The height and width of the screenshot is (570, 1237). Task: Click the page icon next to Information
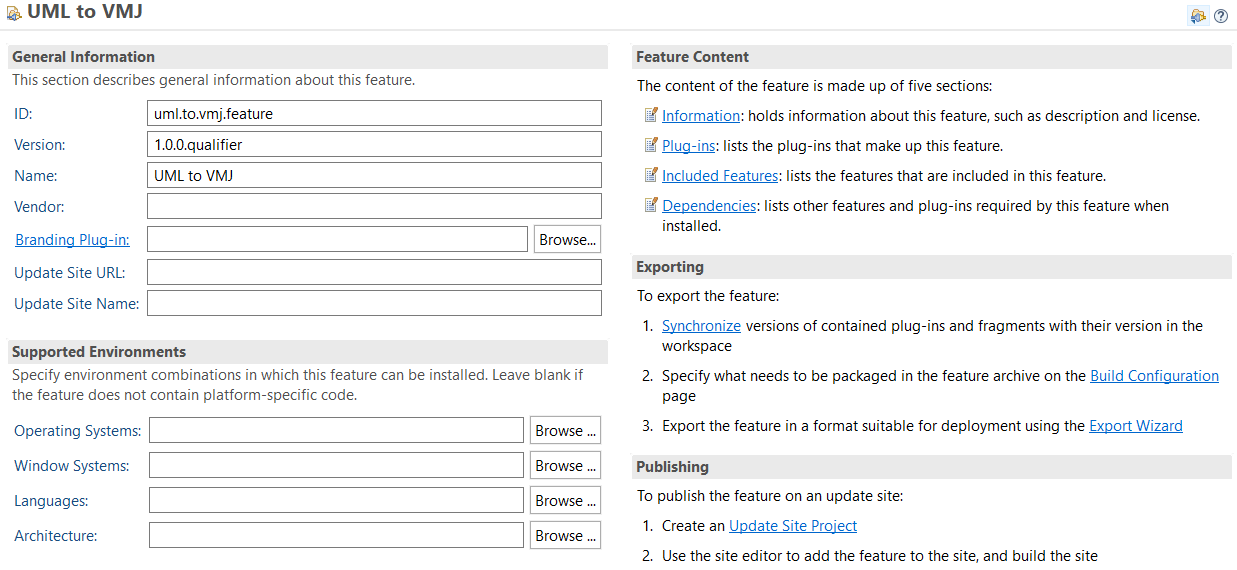[651, 115]
